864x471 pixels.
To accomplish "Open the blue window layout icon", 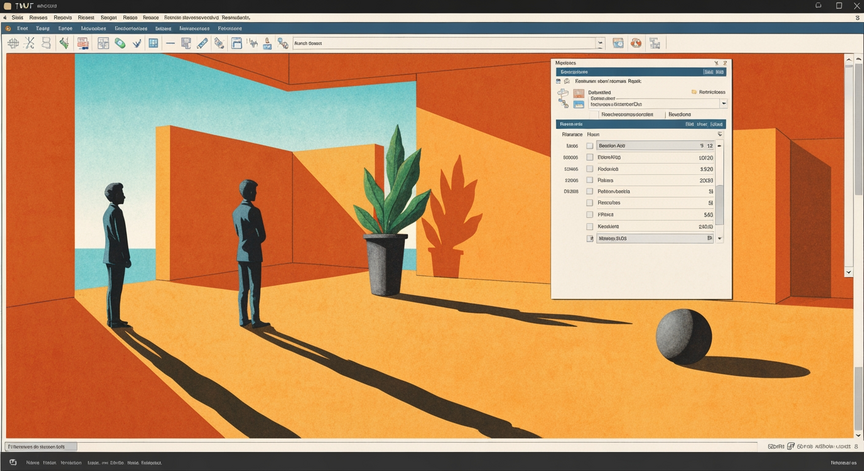I will 236,43.
